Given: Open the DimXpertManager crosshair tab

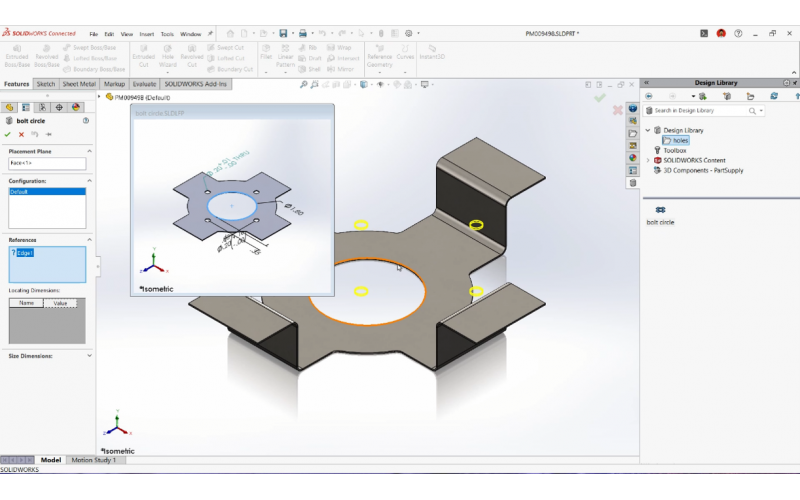Looking at the screenshot, I should pos(59,107).
